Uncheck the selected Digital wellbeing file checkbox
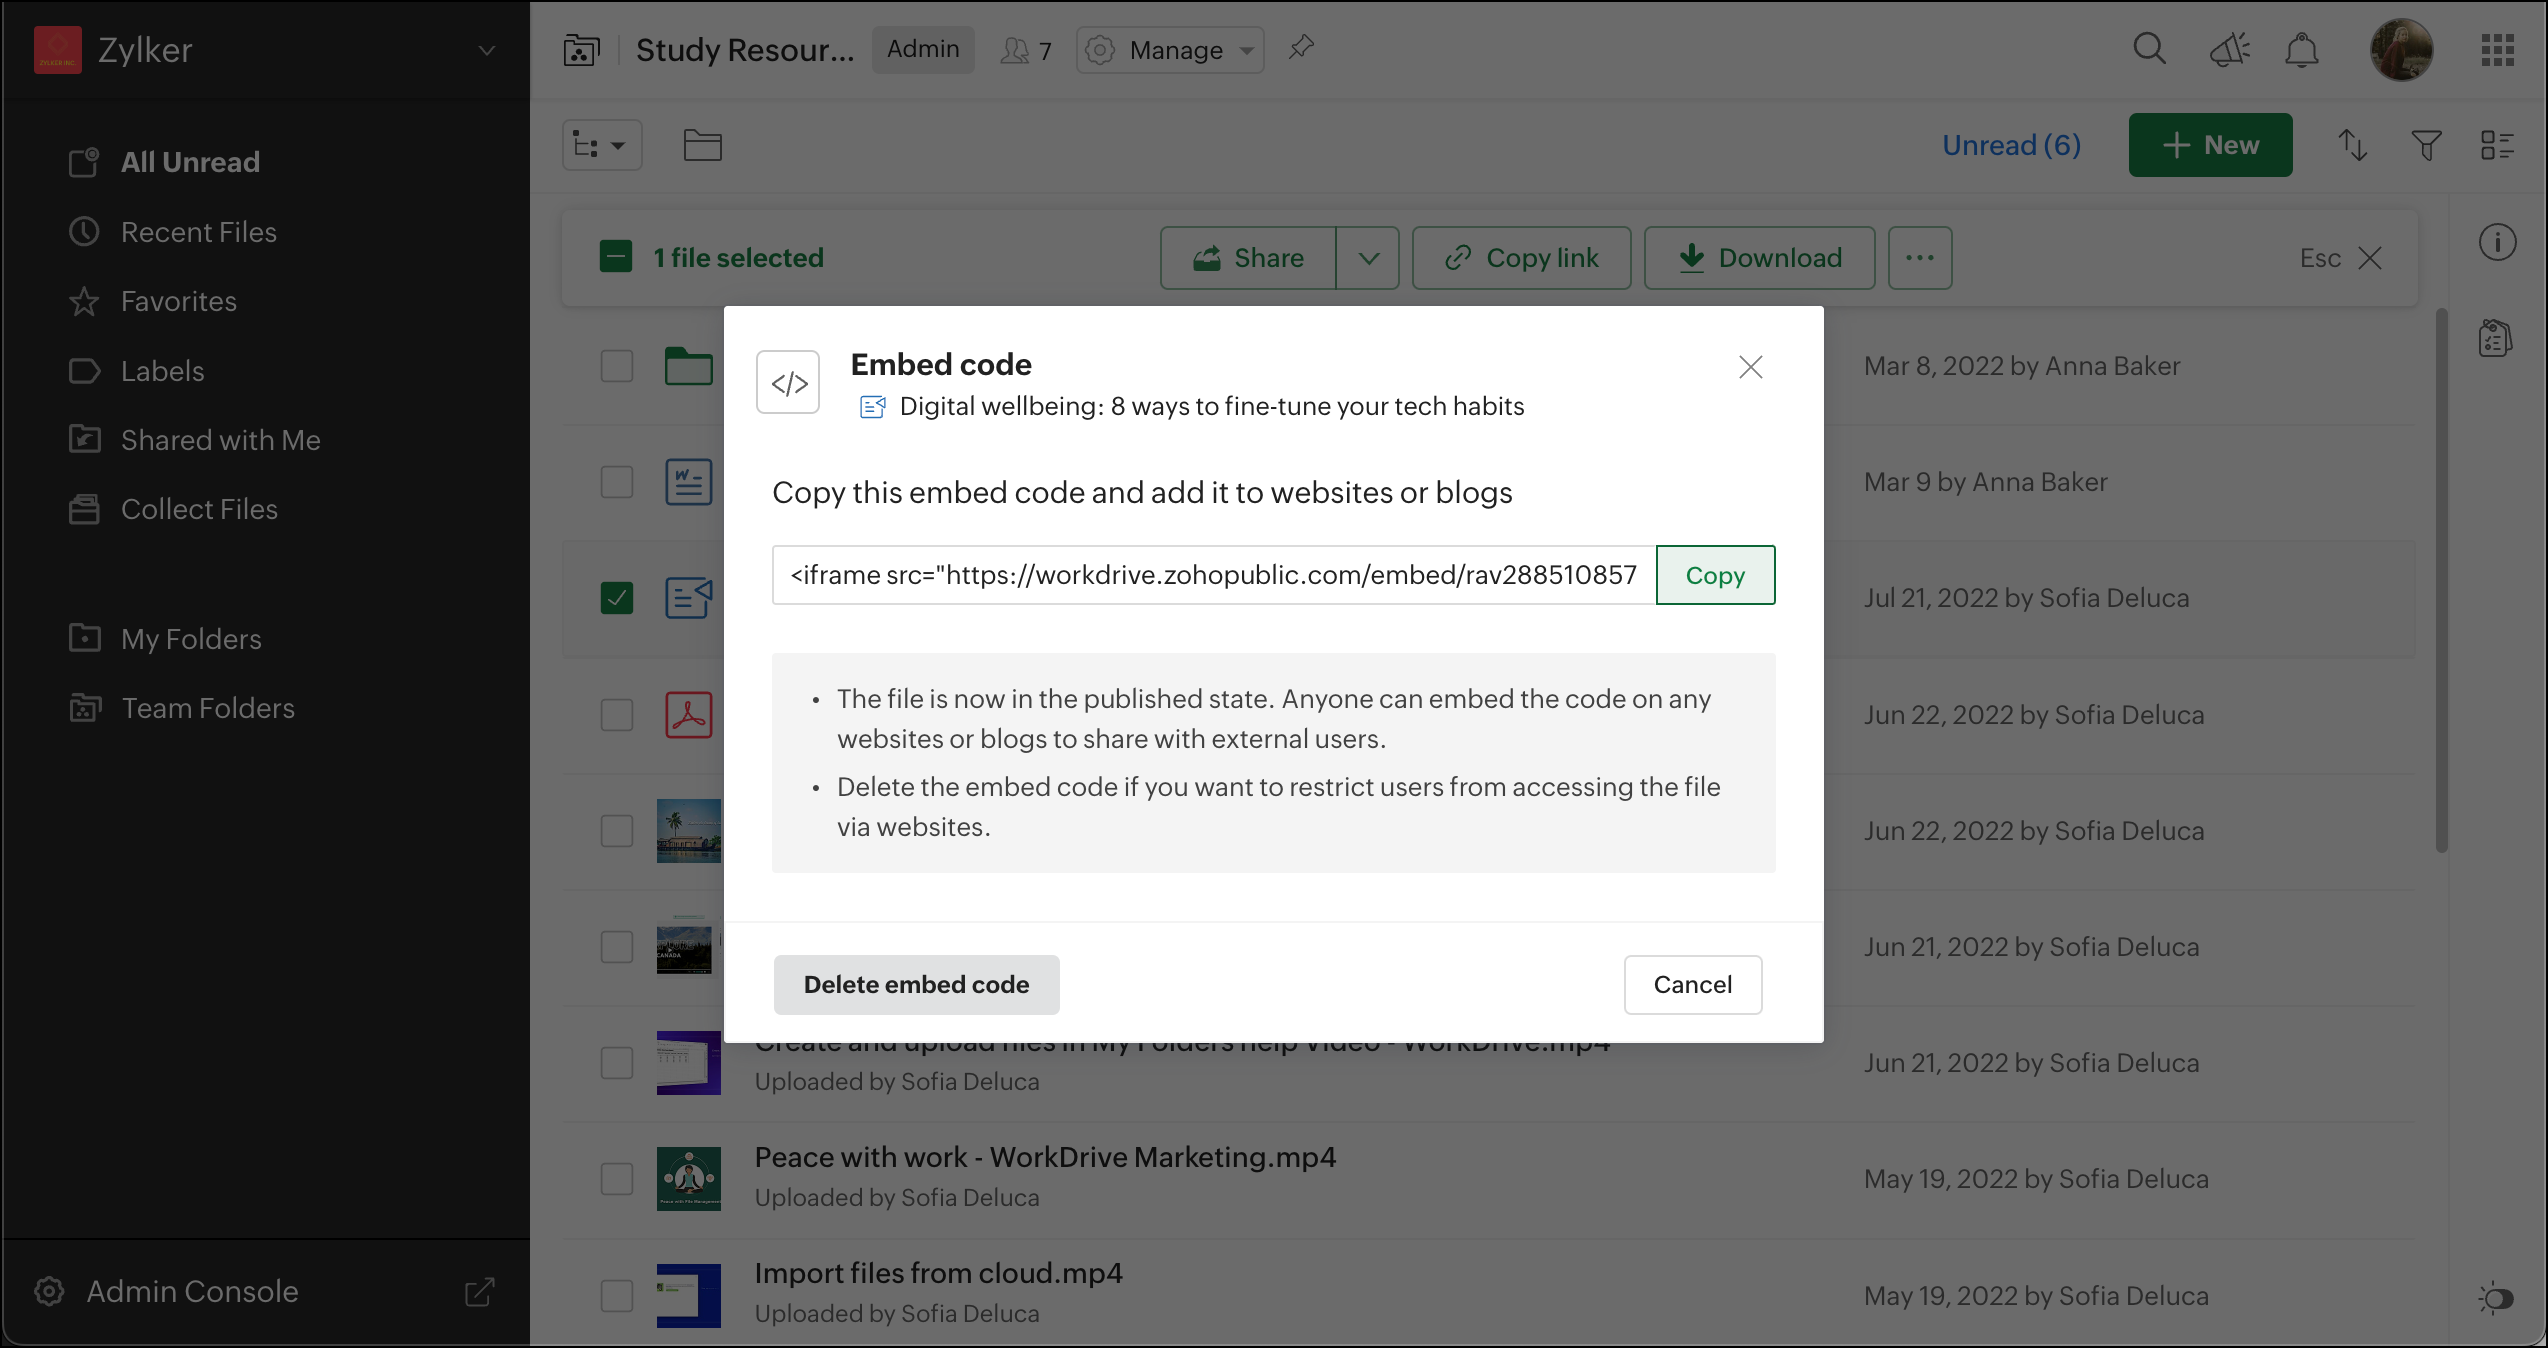The width and height of the screenshot is (2548, 1348). pos(617,598)
